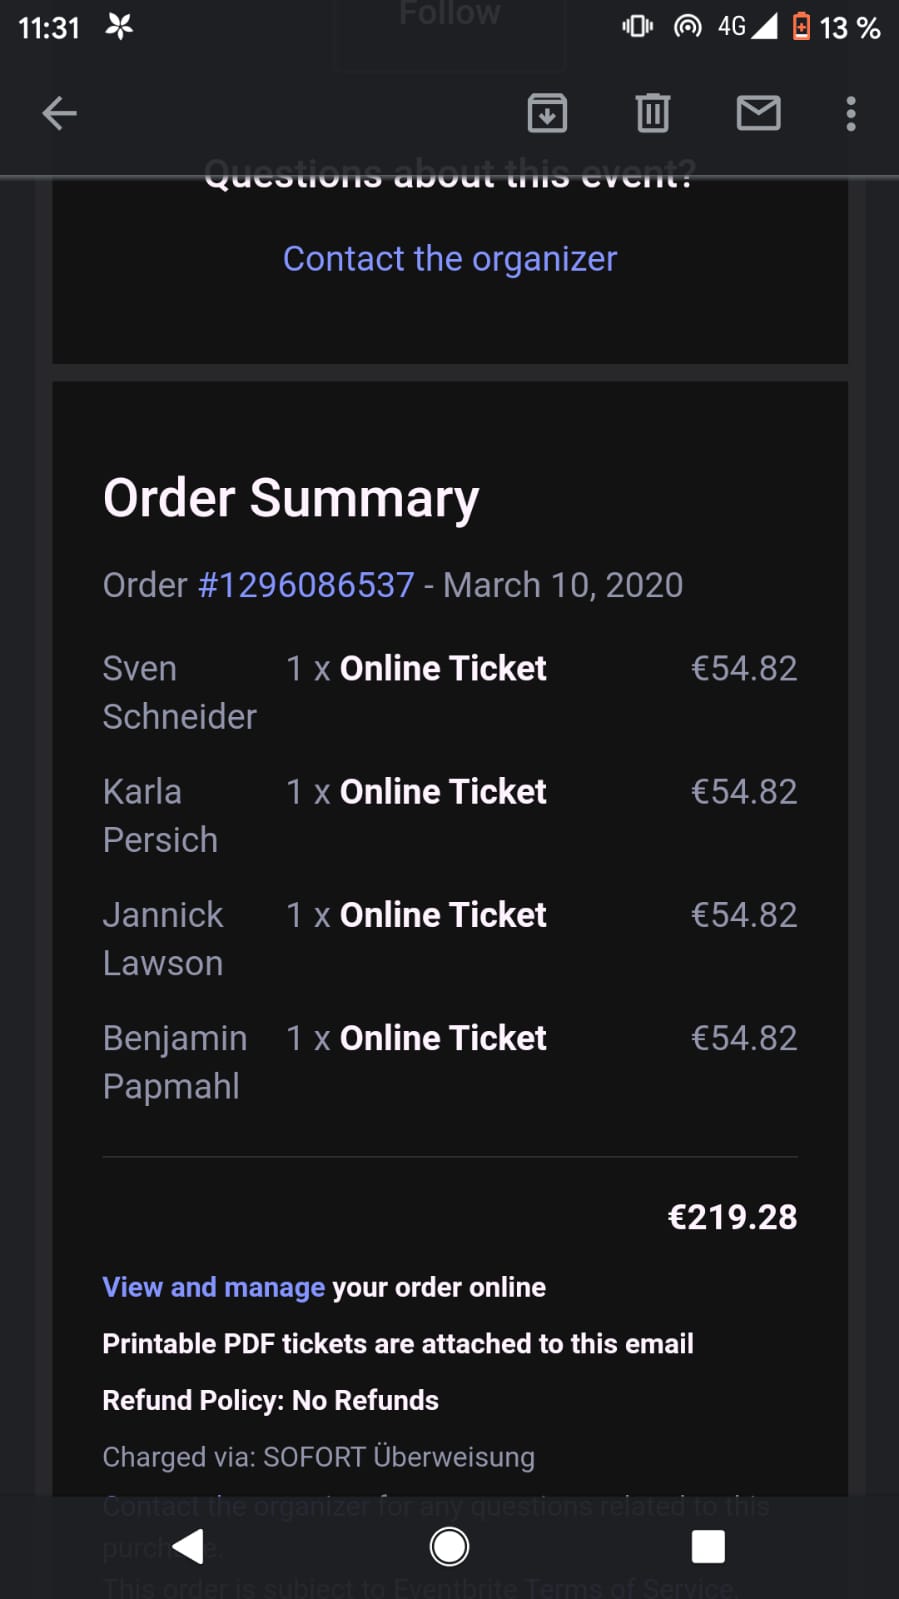899x1599 pixels.
Task: Tap the €219.28 order total
Action: [x=732, y=1217]
